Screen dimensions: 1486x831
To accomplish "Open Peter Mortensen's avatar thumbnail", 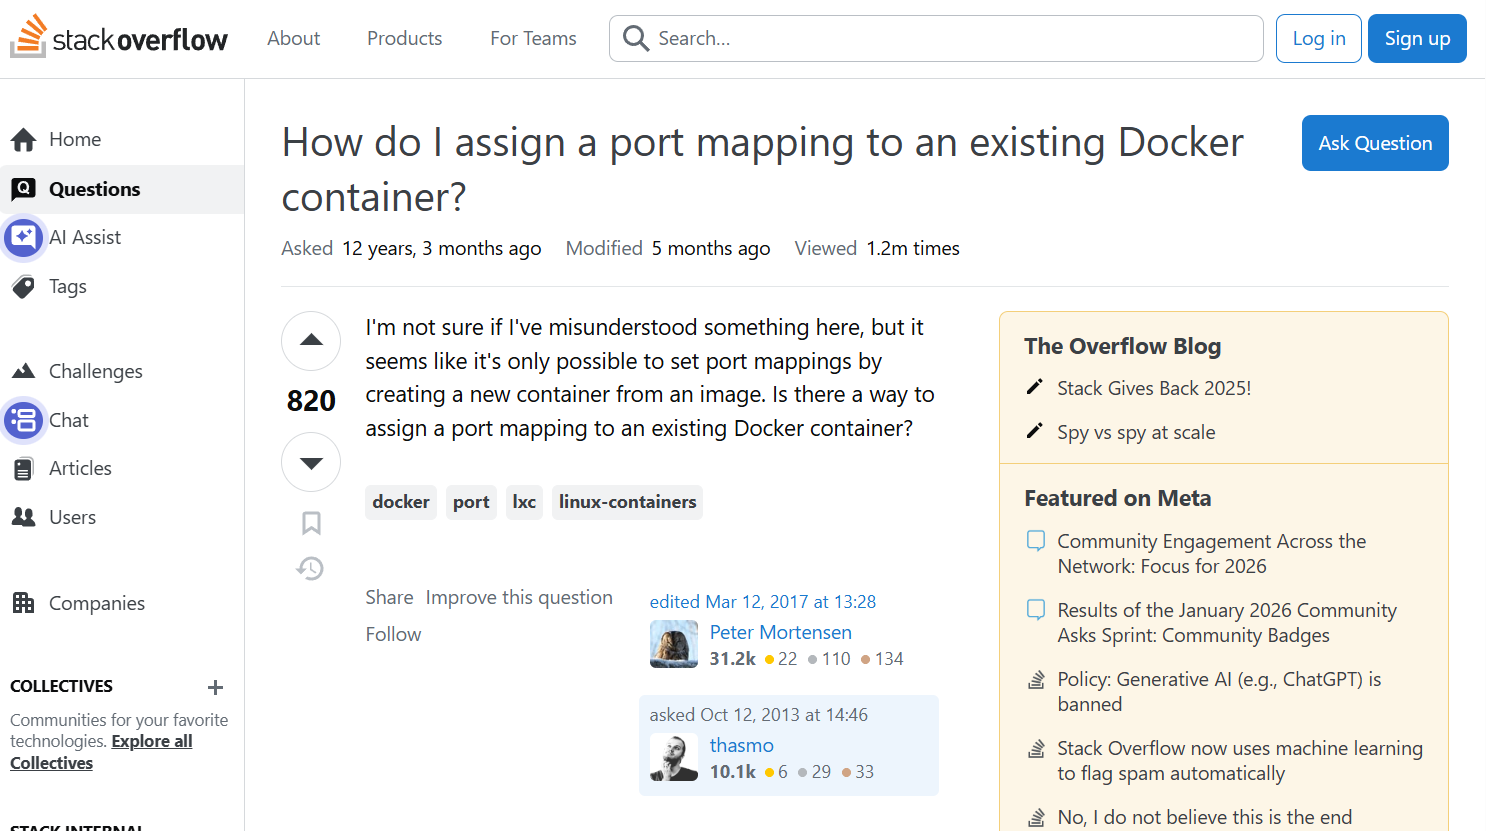I will pos(674,644).
